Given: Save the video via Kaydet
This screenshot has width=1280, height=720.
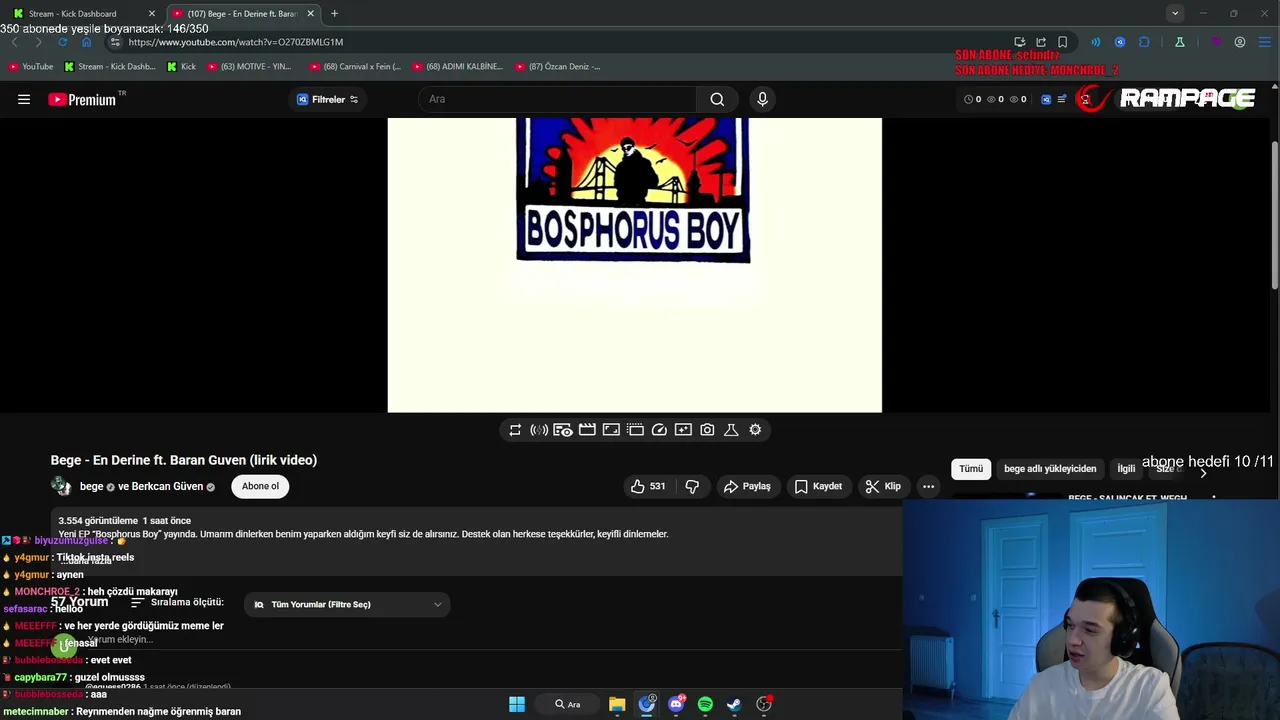Looking at the screenshot, I should 818,486.
